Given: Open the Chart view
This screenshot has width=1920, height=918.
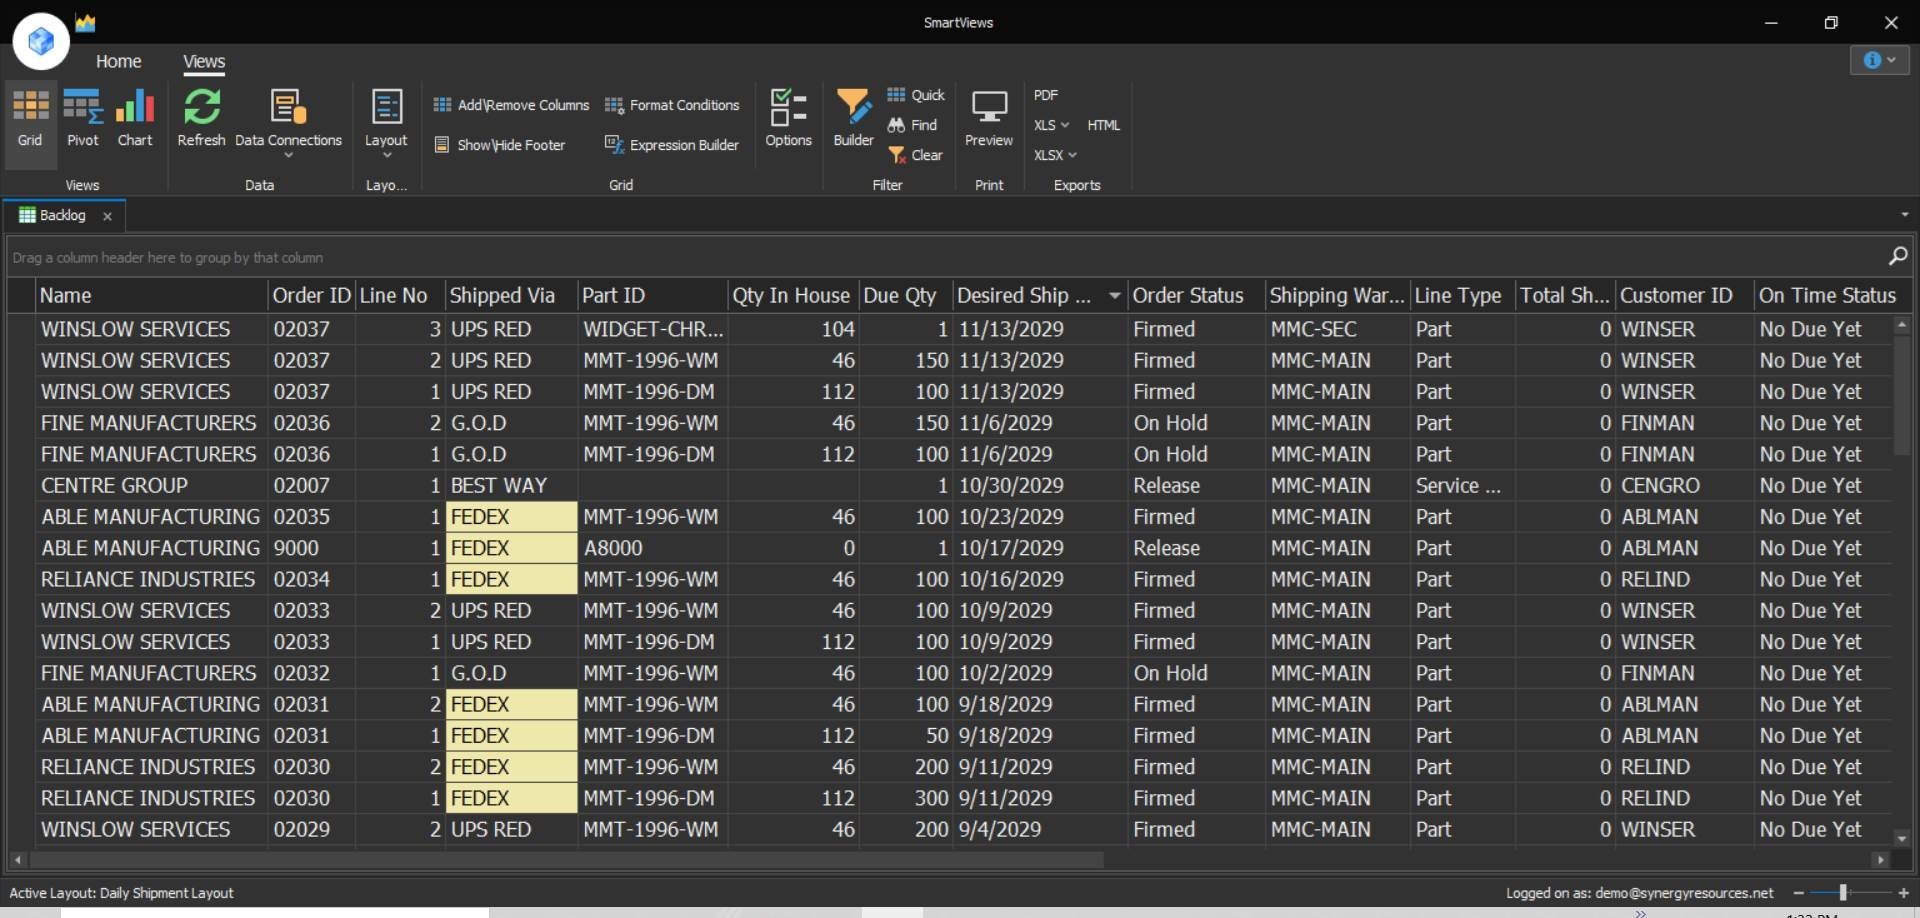Looking at the screenshot, I should [x=135, y=120].
